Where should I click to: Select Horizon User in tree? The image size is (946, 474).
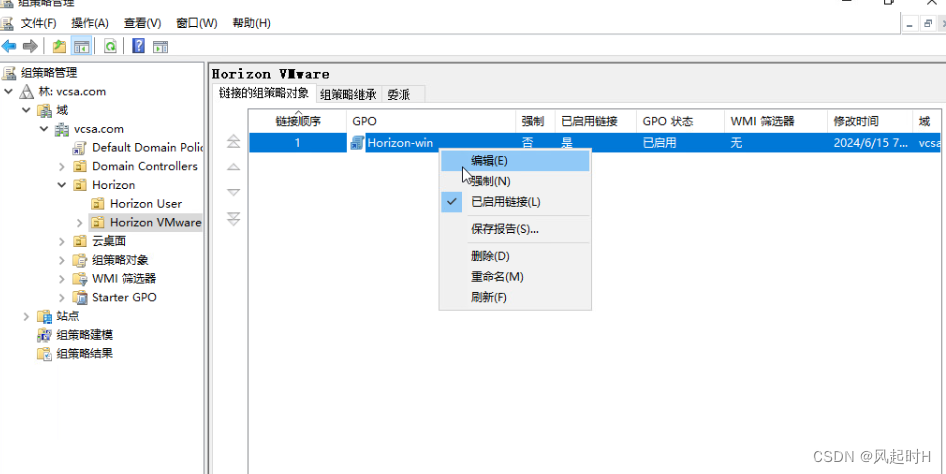point(145,204)
